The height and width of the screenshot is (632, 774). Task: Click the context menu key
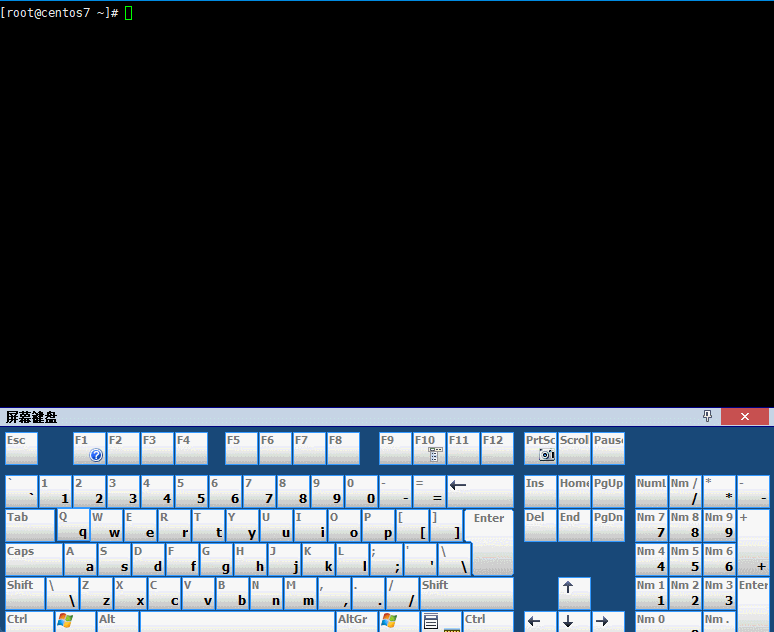point(441,622)
